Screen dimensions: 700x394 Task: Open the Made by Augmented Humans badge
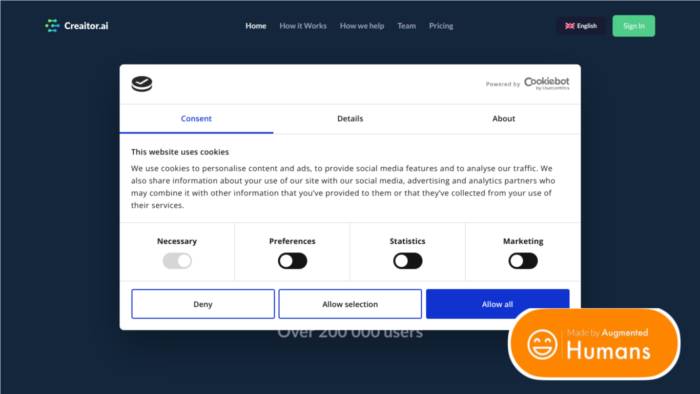tap(594, 344)
